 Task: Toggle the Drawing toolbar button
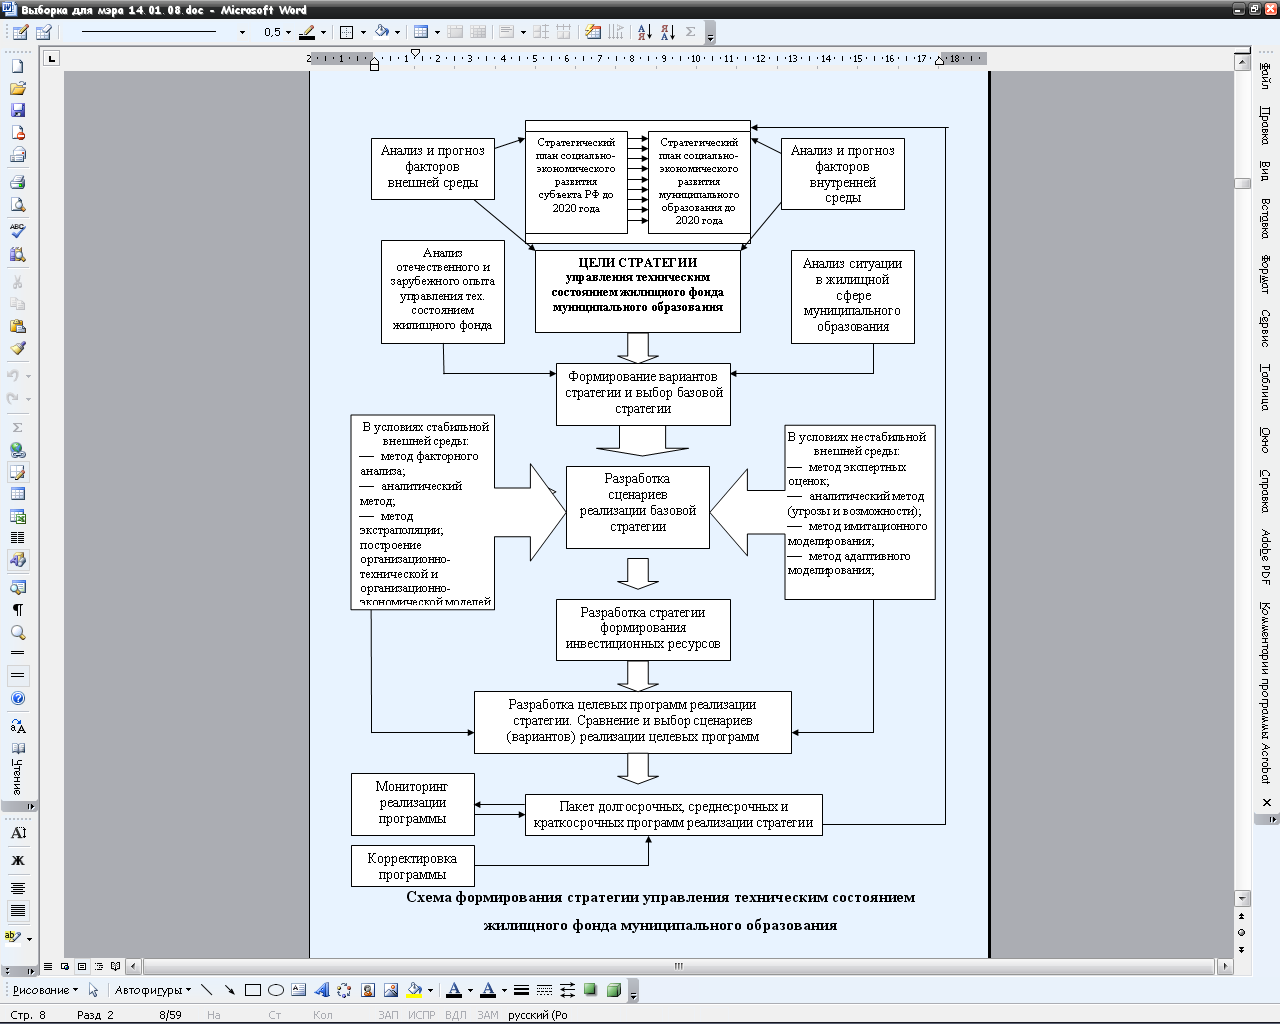(x=17, y=560)
